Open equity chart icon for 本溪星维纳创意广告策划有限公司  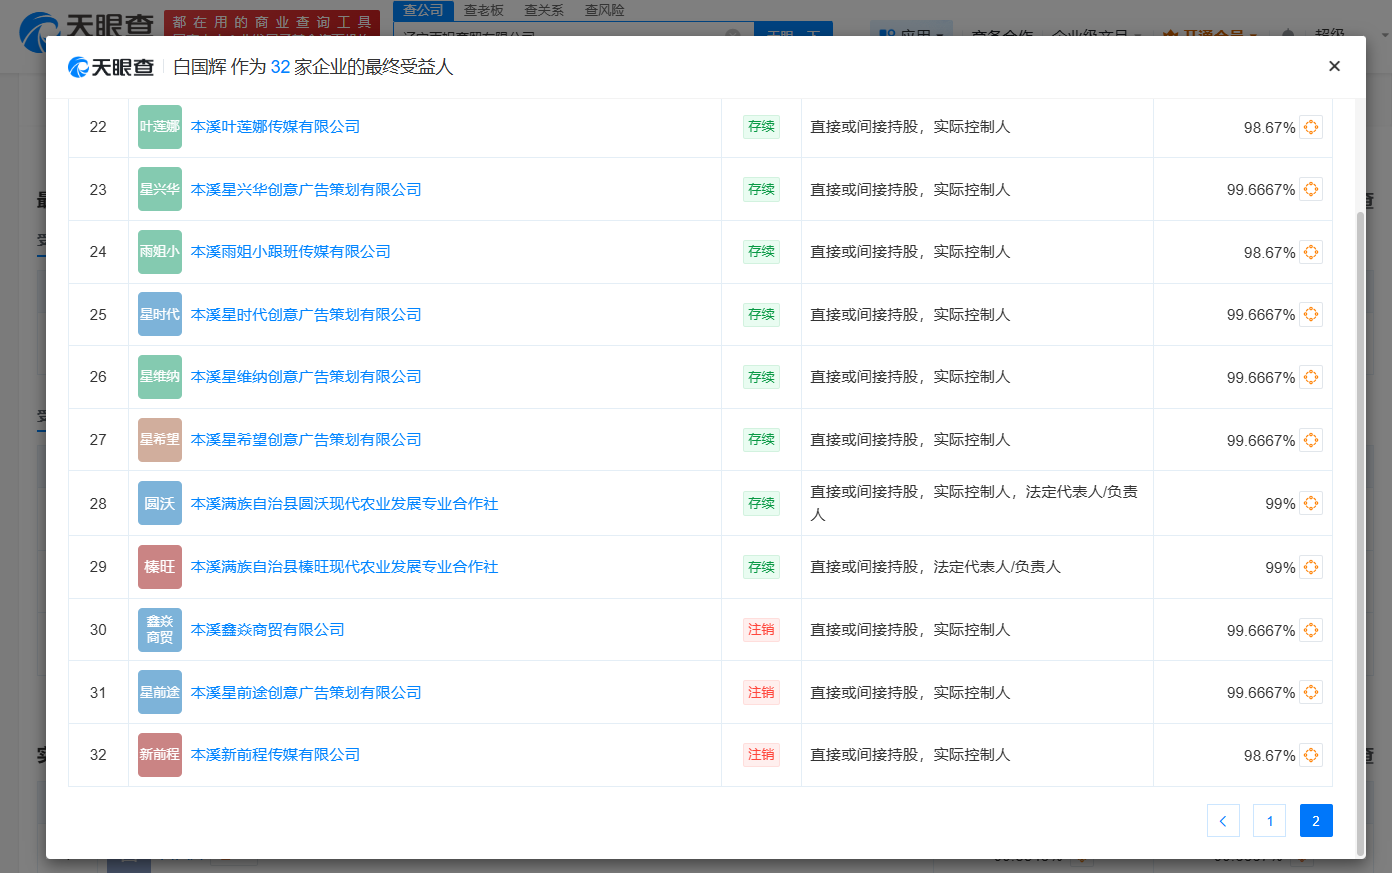pyautogui.click(x=1311, y=377)
